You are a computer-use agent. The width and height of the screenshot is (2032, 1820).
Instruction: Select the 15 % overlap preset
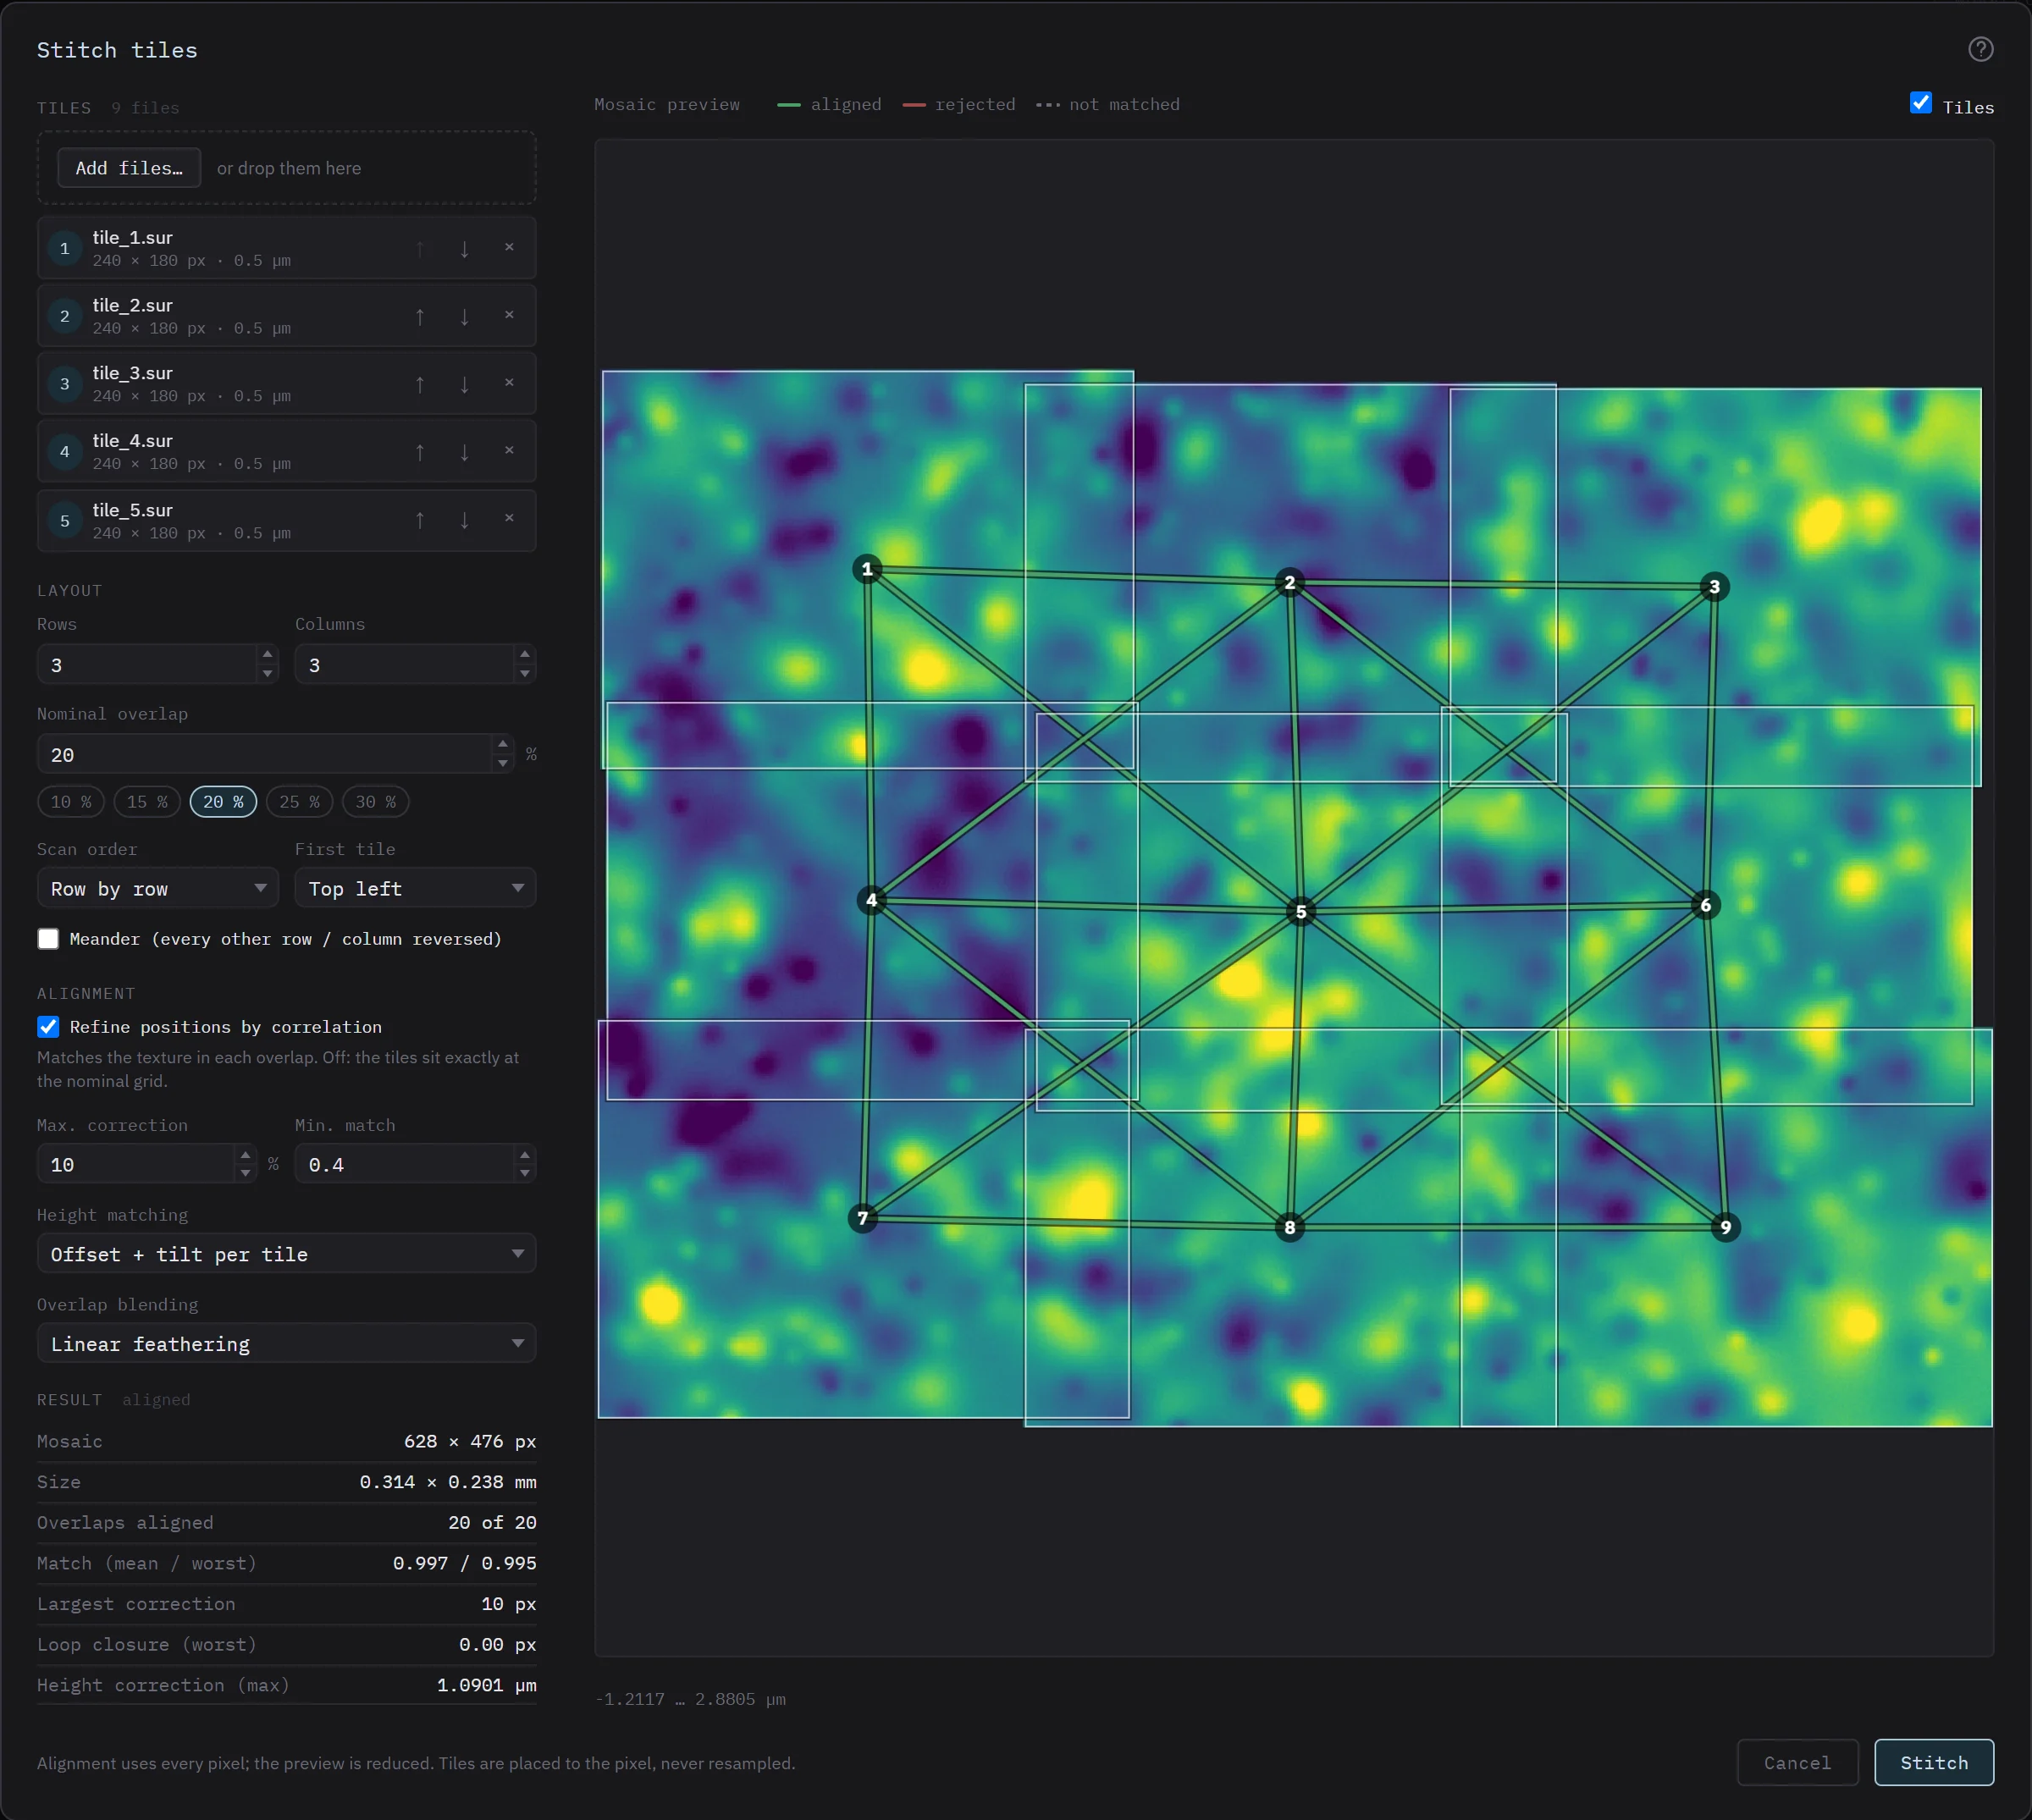coord(147,802)
